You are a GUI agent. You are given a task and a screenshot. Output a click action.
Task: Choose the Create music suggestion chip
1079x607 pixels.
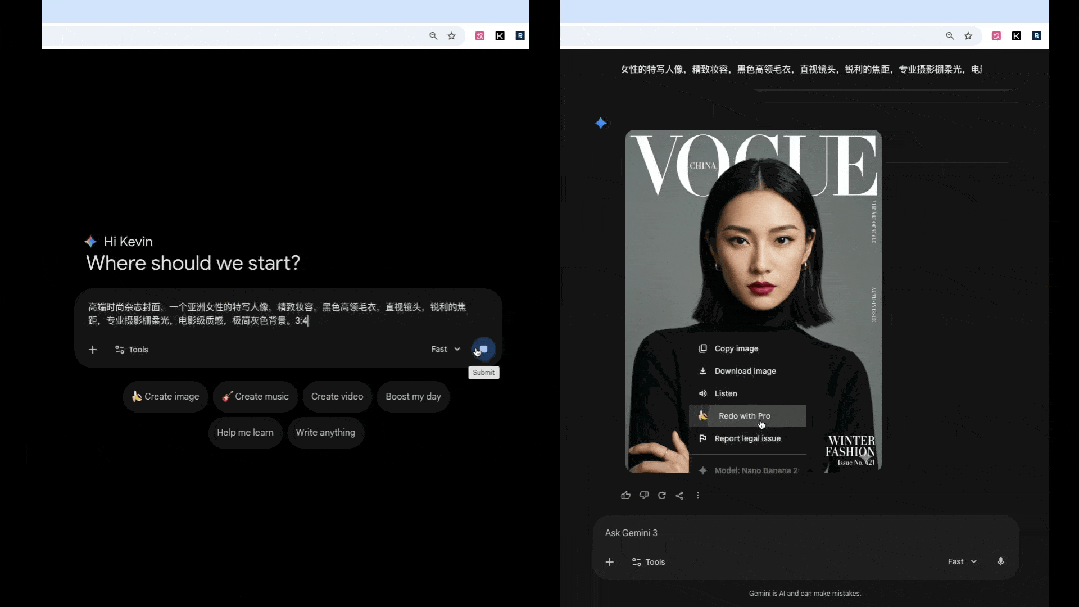click(255, 397)
